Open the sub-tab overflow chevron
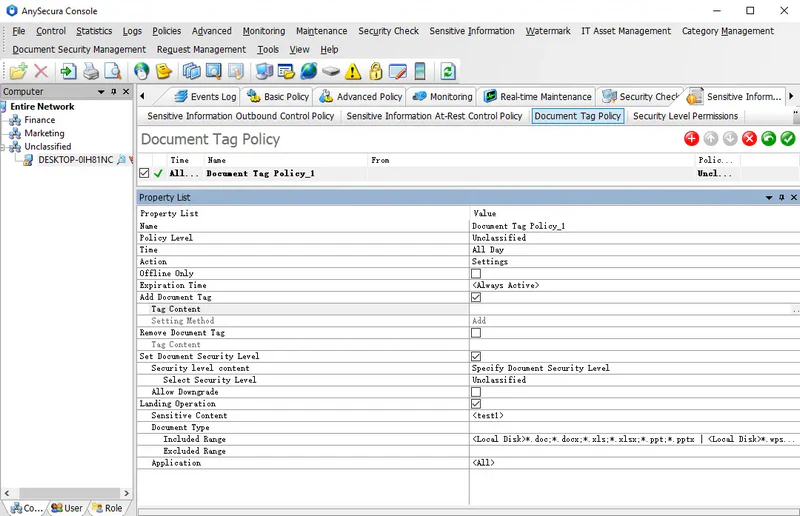This screenshot has height=516, width=800. (796, 113)
